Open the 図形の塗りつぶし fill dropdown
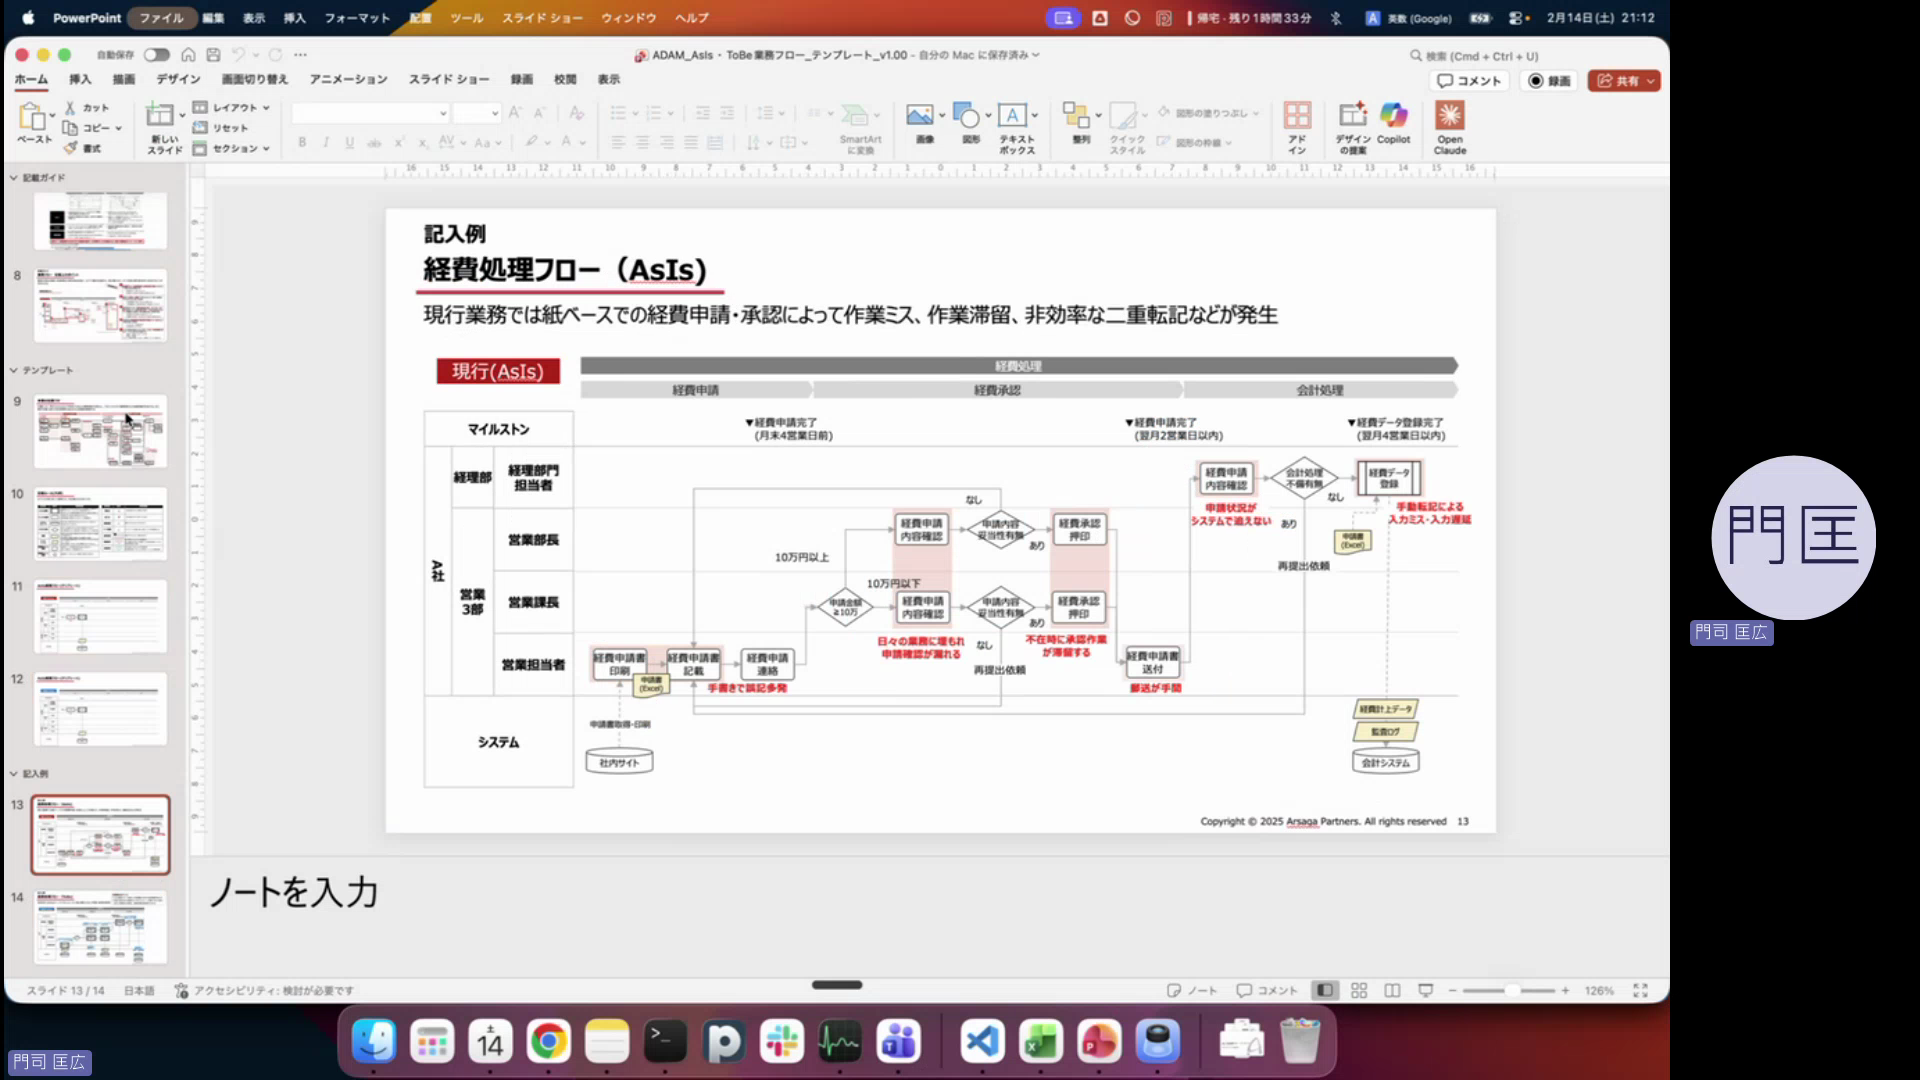Screen dimensions: 1920x1080 1210,113
